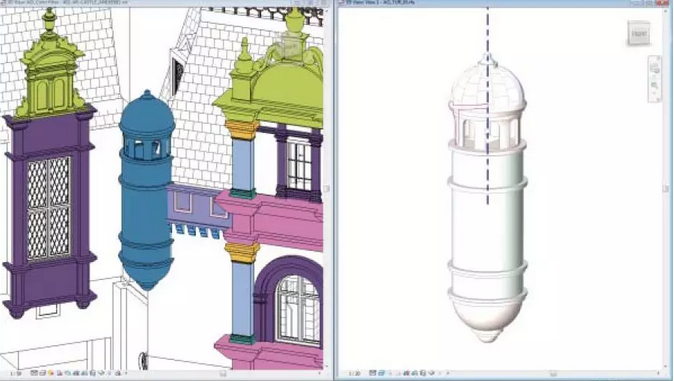Open visual style control in castle view
The width and height of the screenshot is (674, 381).
[x=43, y=373]
